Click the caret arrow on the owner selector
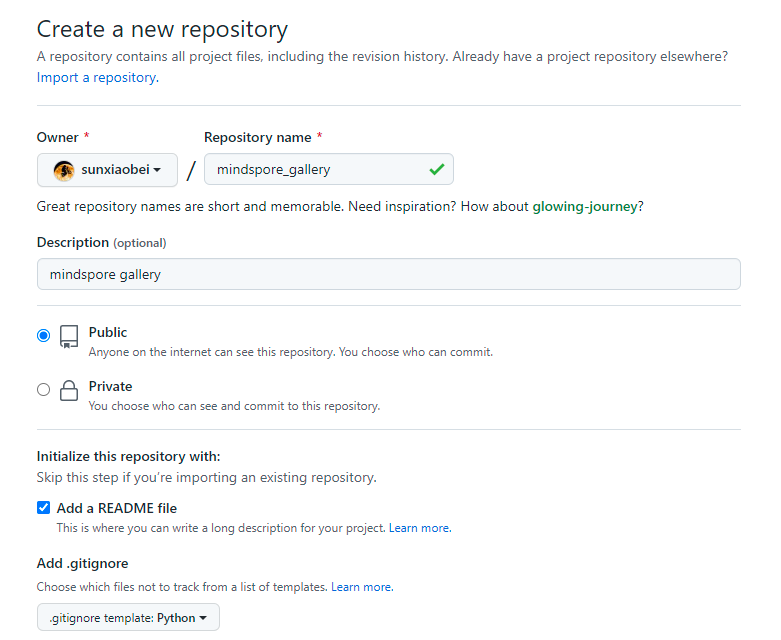The width and height of the screenshot is (781, 640). tap(157, 171)
